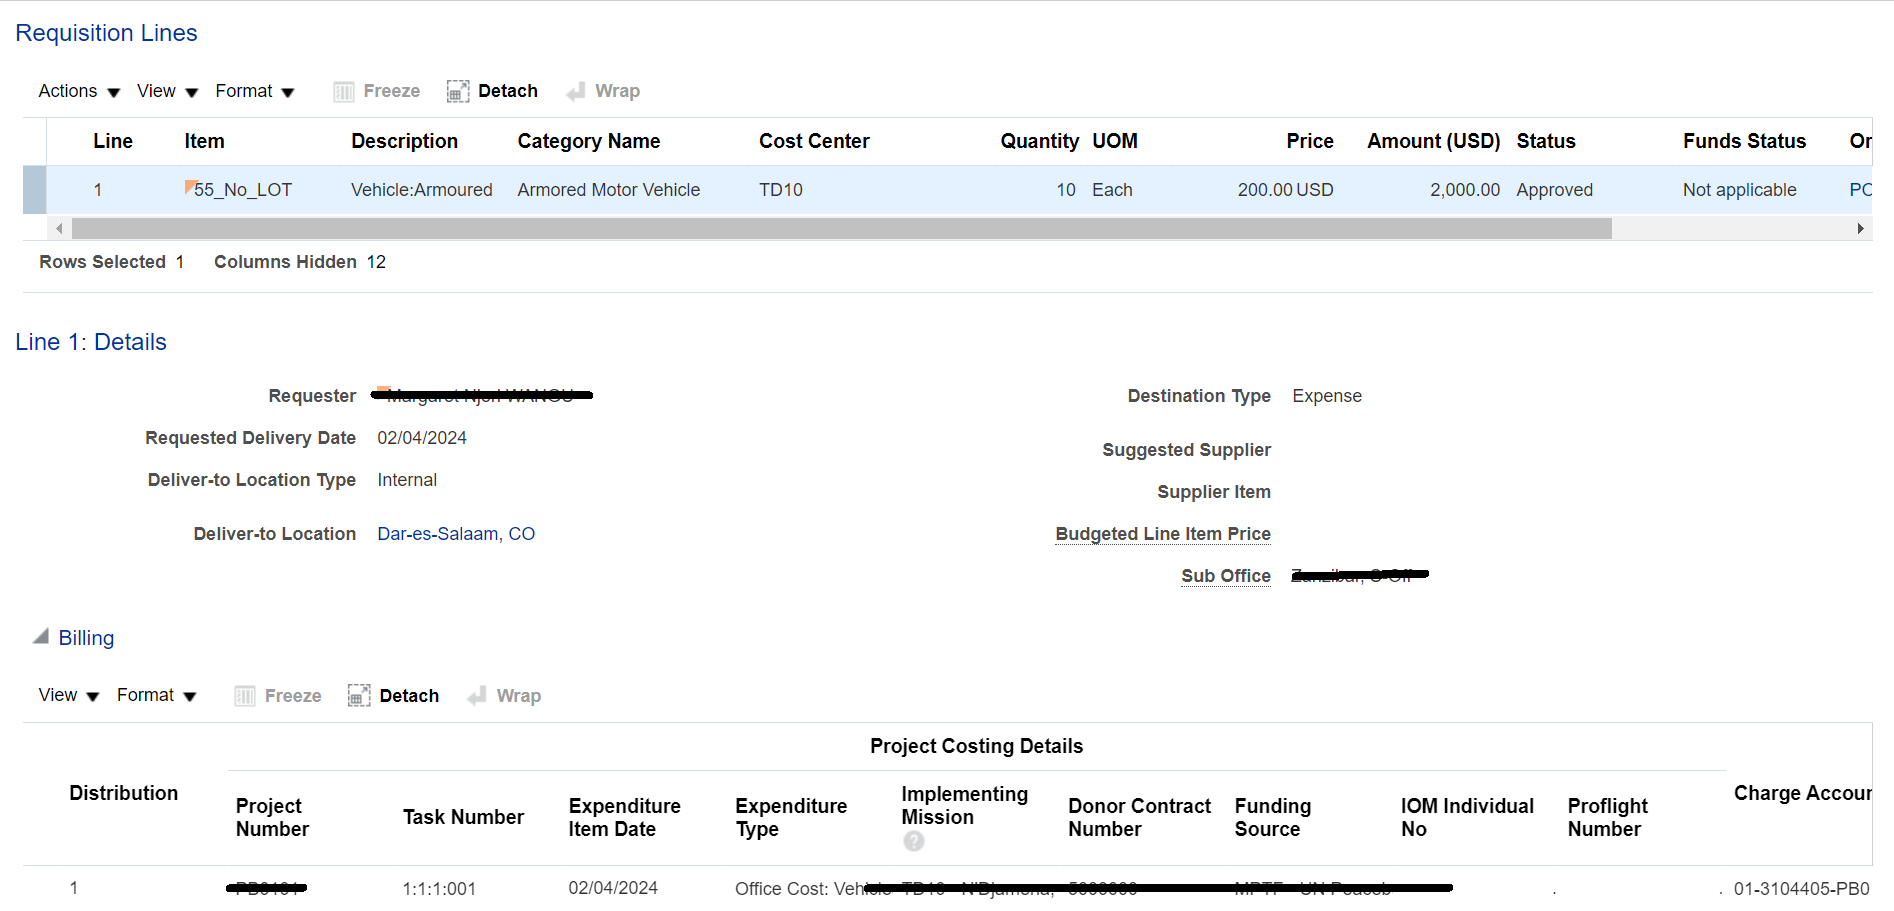Click the item indicator on 55_No_LOT

[x=190, y=185]
